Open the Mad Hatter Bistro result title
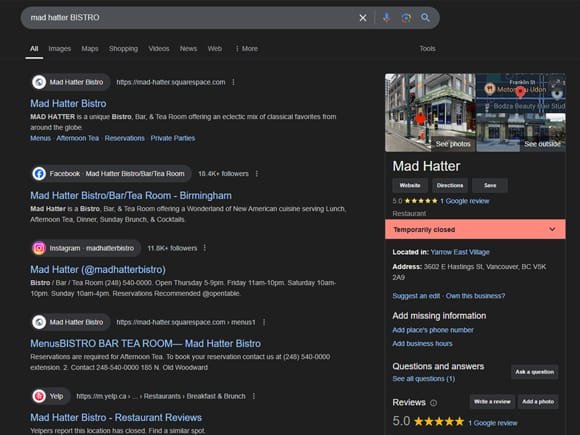Screen dimensions: 580x435 [68, 104]
